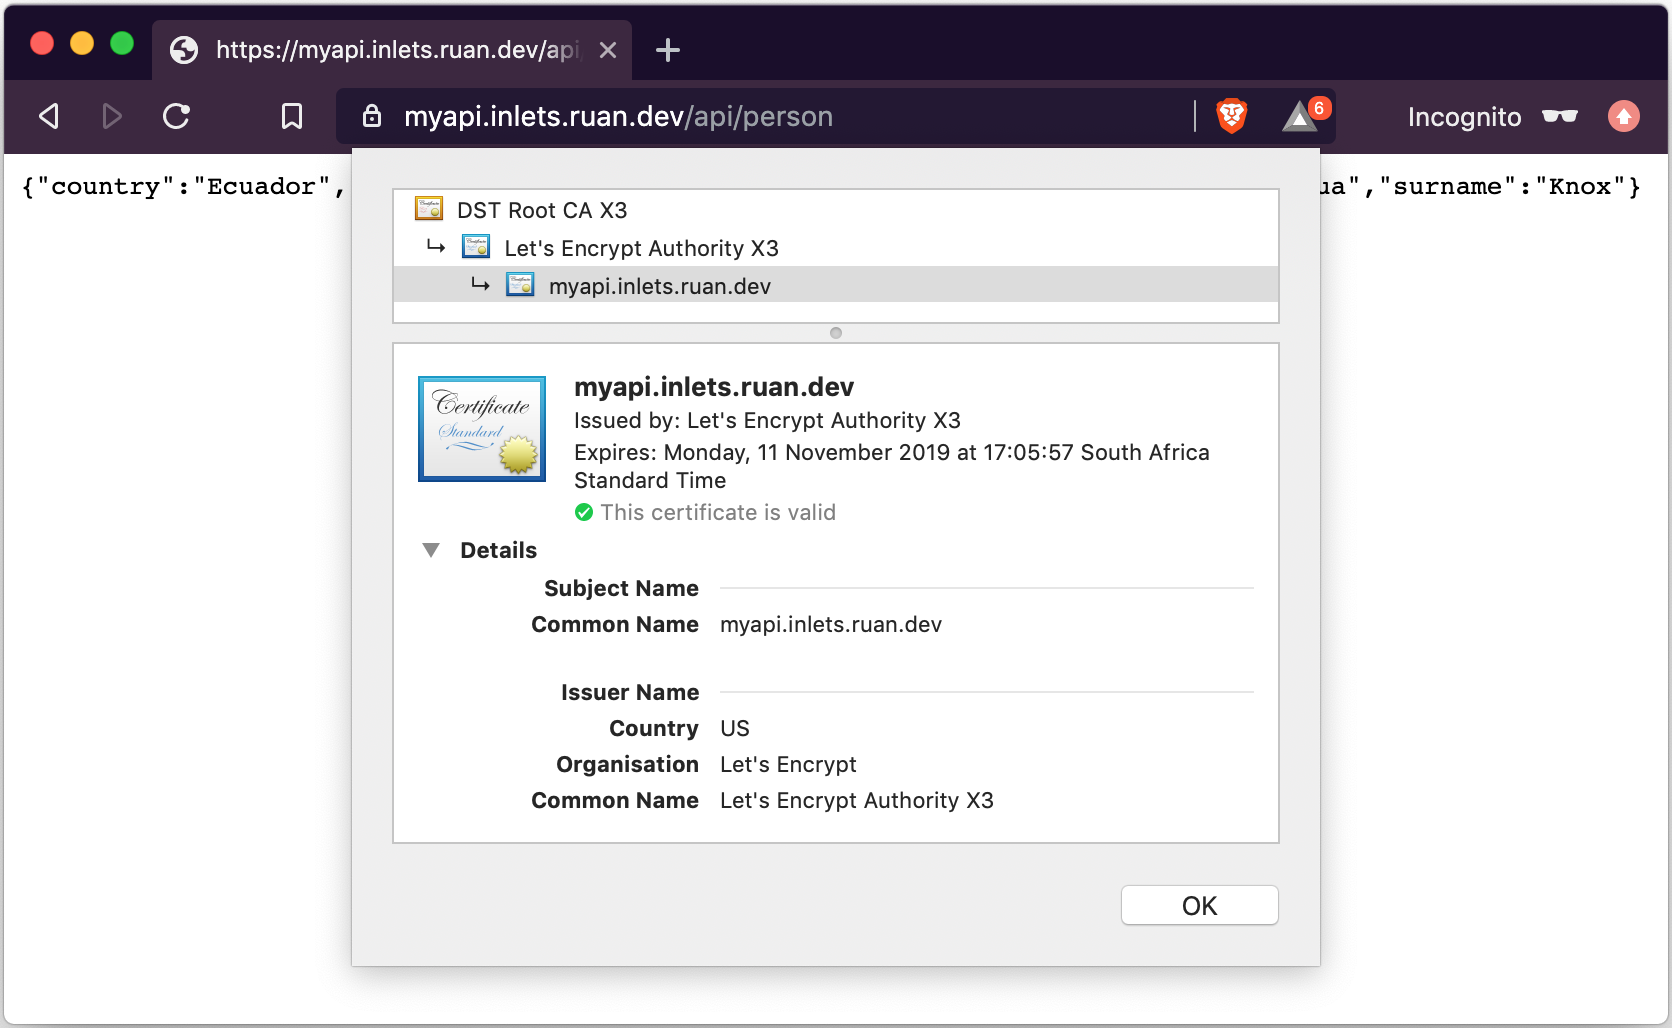Click the green valid checkmark icon
This screenshot has height=1028, width=1672.
tap(584, 513)
